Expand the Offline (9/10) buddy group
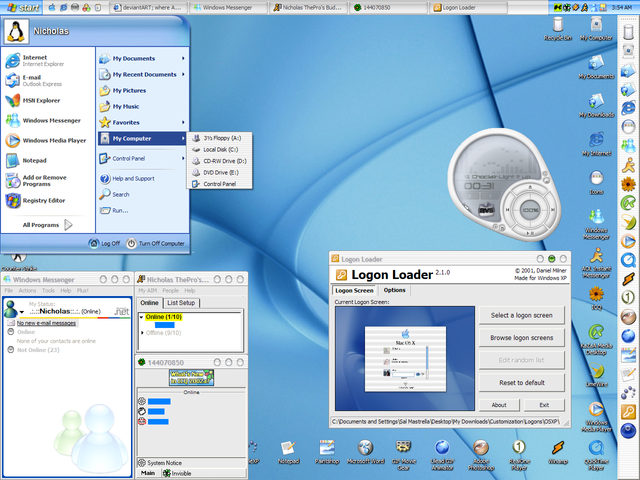Viewport: 640px width, 480px height. 142,333
